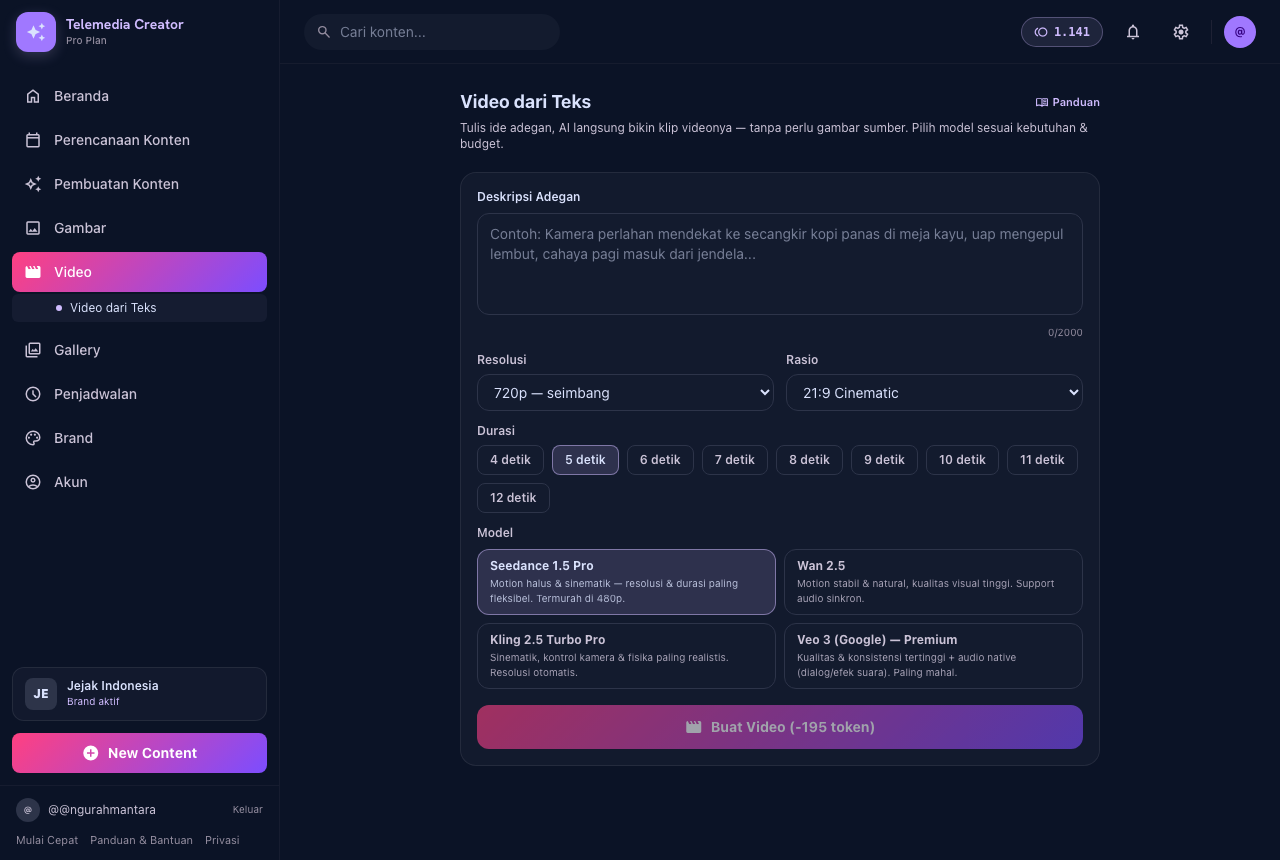The image size is (1280, 860).
Task: Open the Privasi link
Action: 222,840
